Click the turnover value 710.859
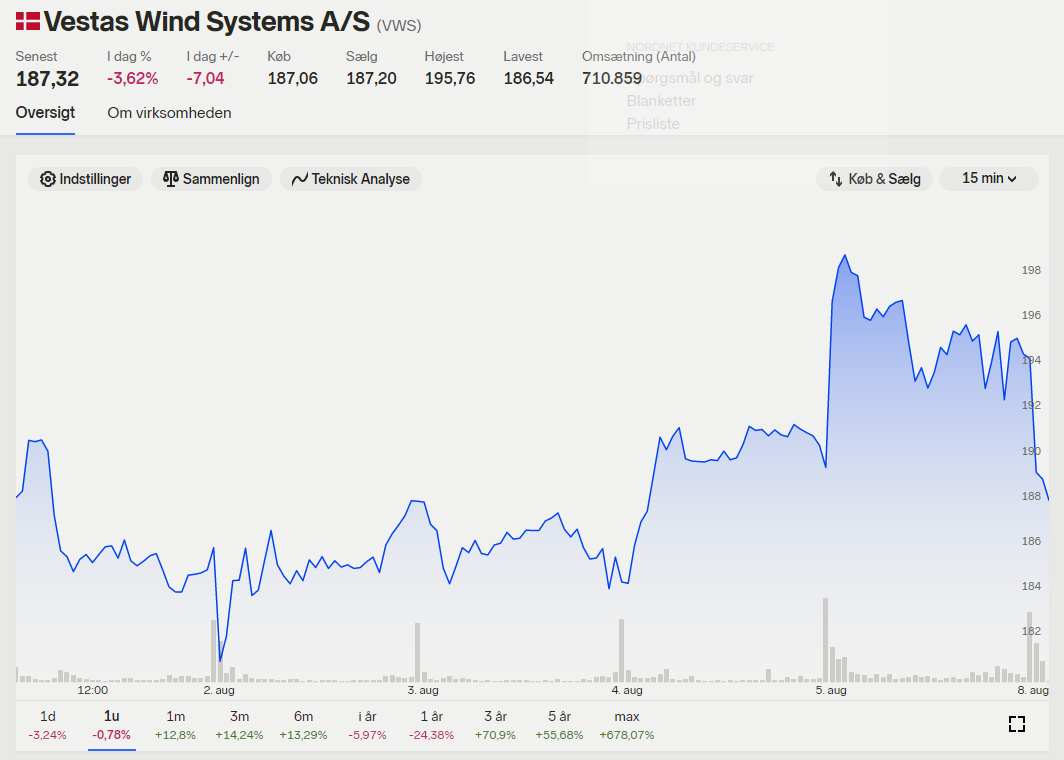The image size is (1064, 760). 611,79
